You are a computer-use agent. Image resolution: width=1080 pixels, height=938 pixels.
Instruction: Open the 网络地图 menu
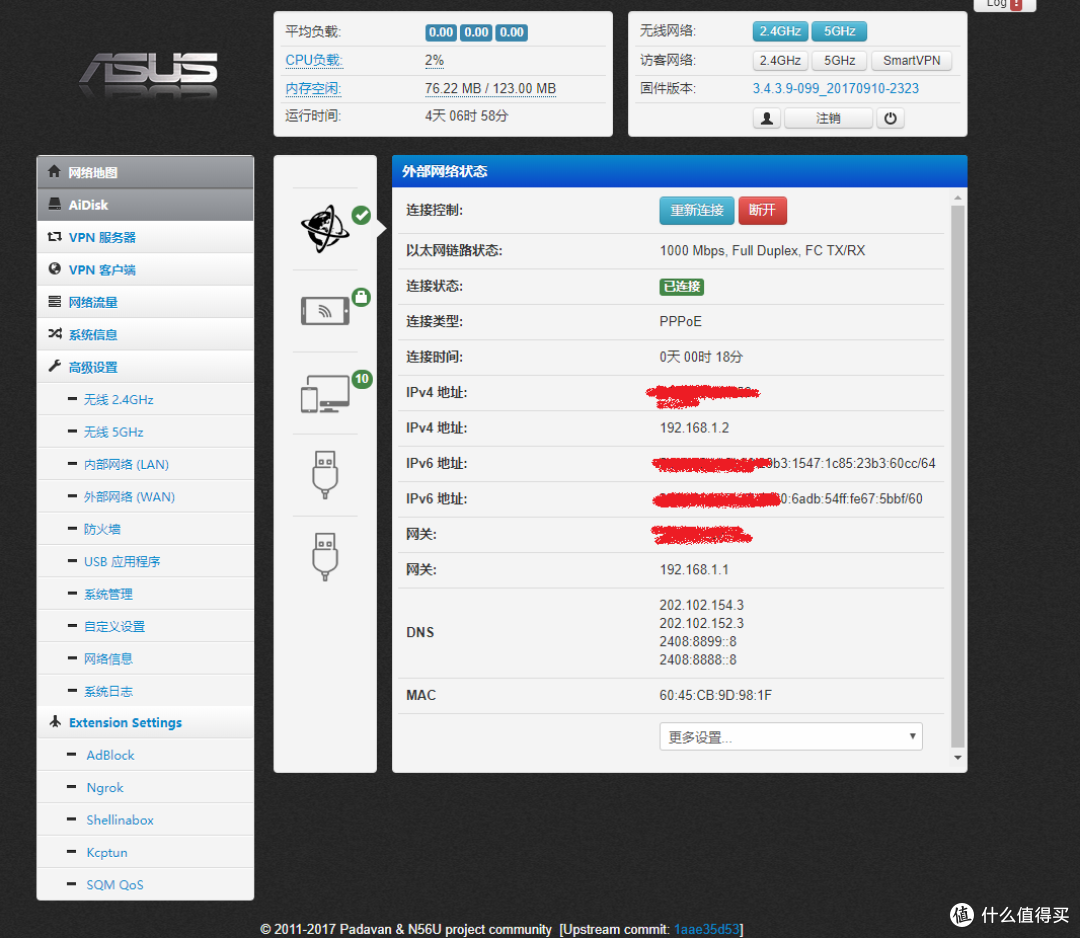(145, 172)
